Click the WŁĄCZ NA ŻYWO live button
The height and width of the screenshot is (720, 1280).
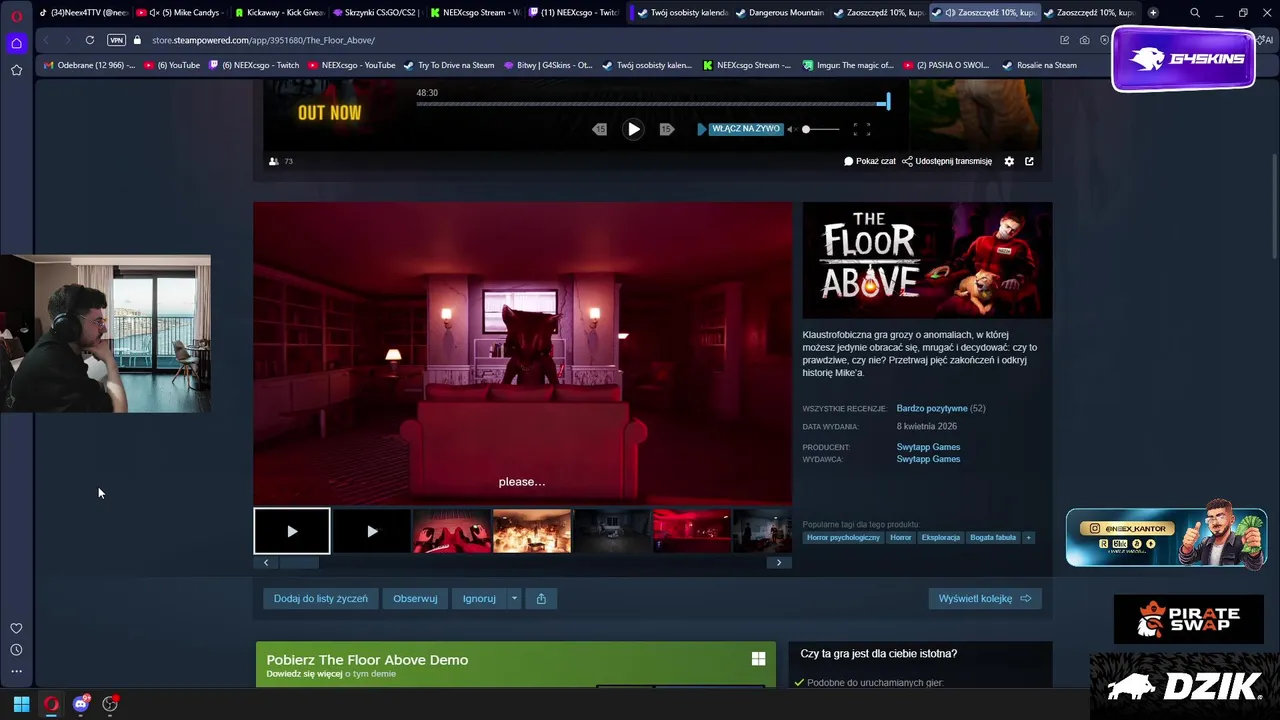pos(739,129)
